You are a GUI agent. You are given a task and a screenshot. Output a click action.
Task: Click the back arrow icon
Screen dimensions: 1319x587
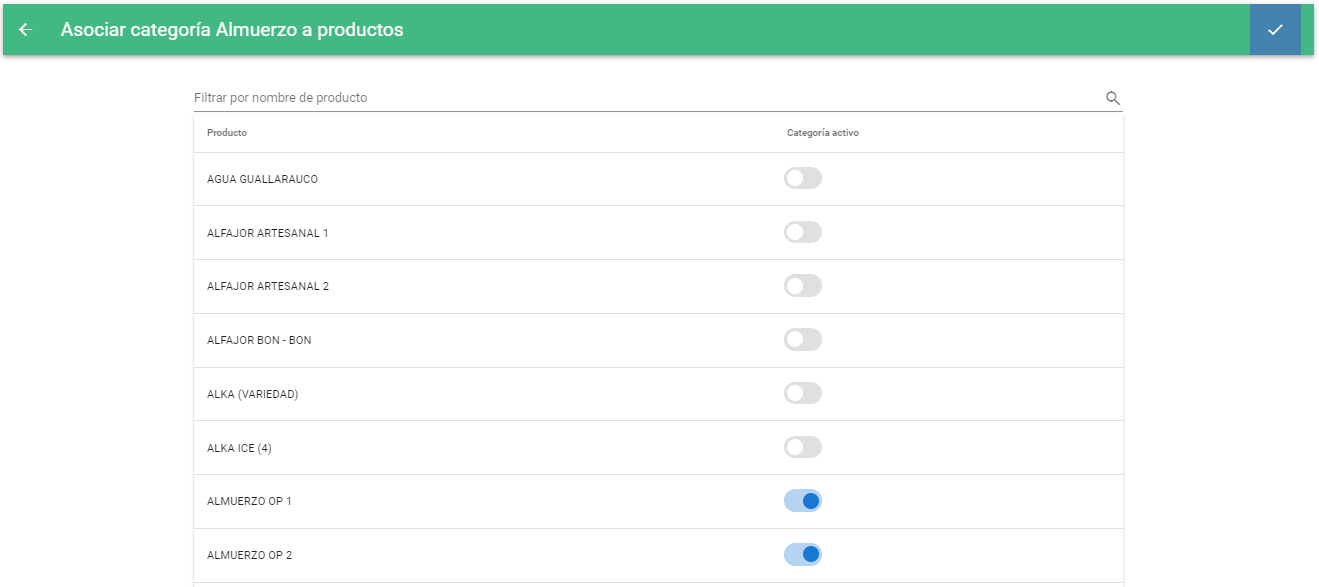[26, 30]
